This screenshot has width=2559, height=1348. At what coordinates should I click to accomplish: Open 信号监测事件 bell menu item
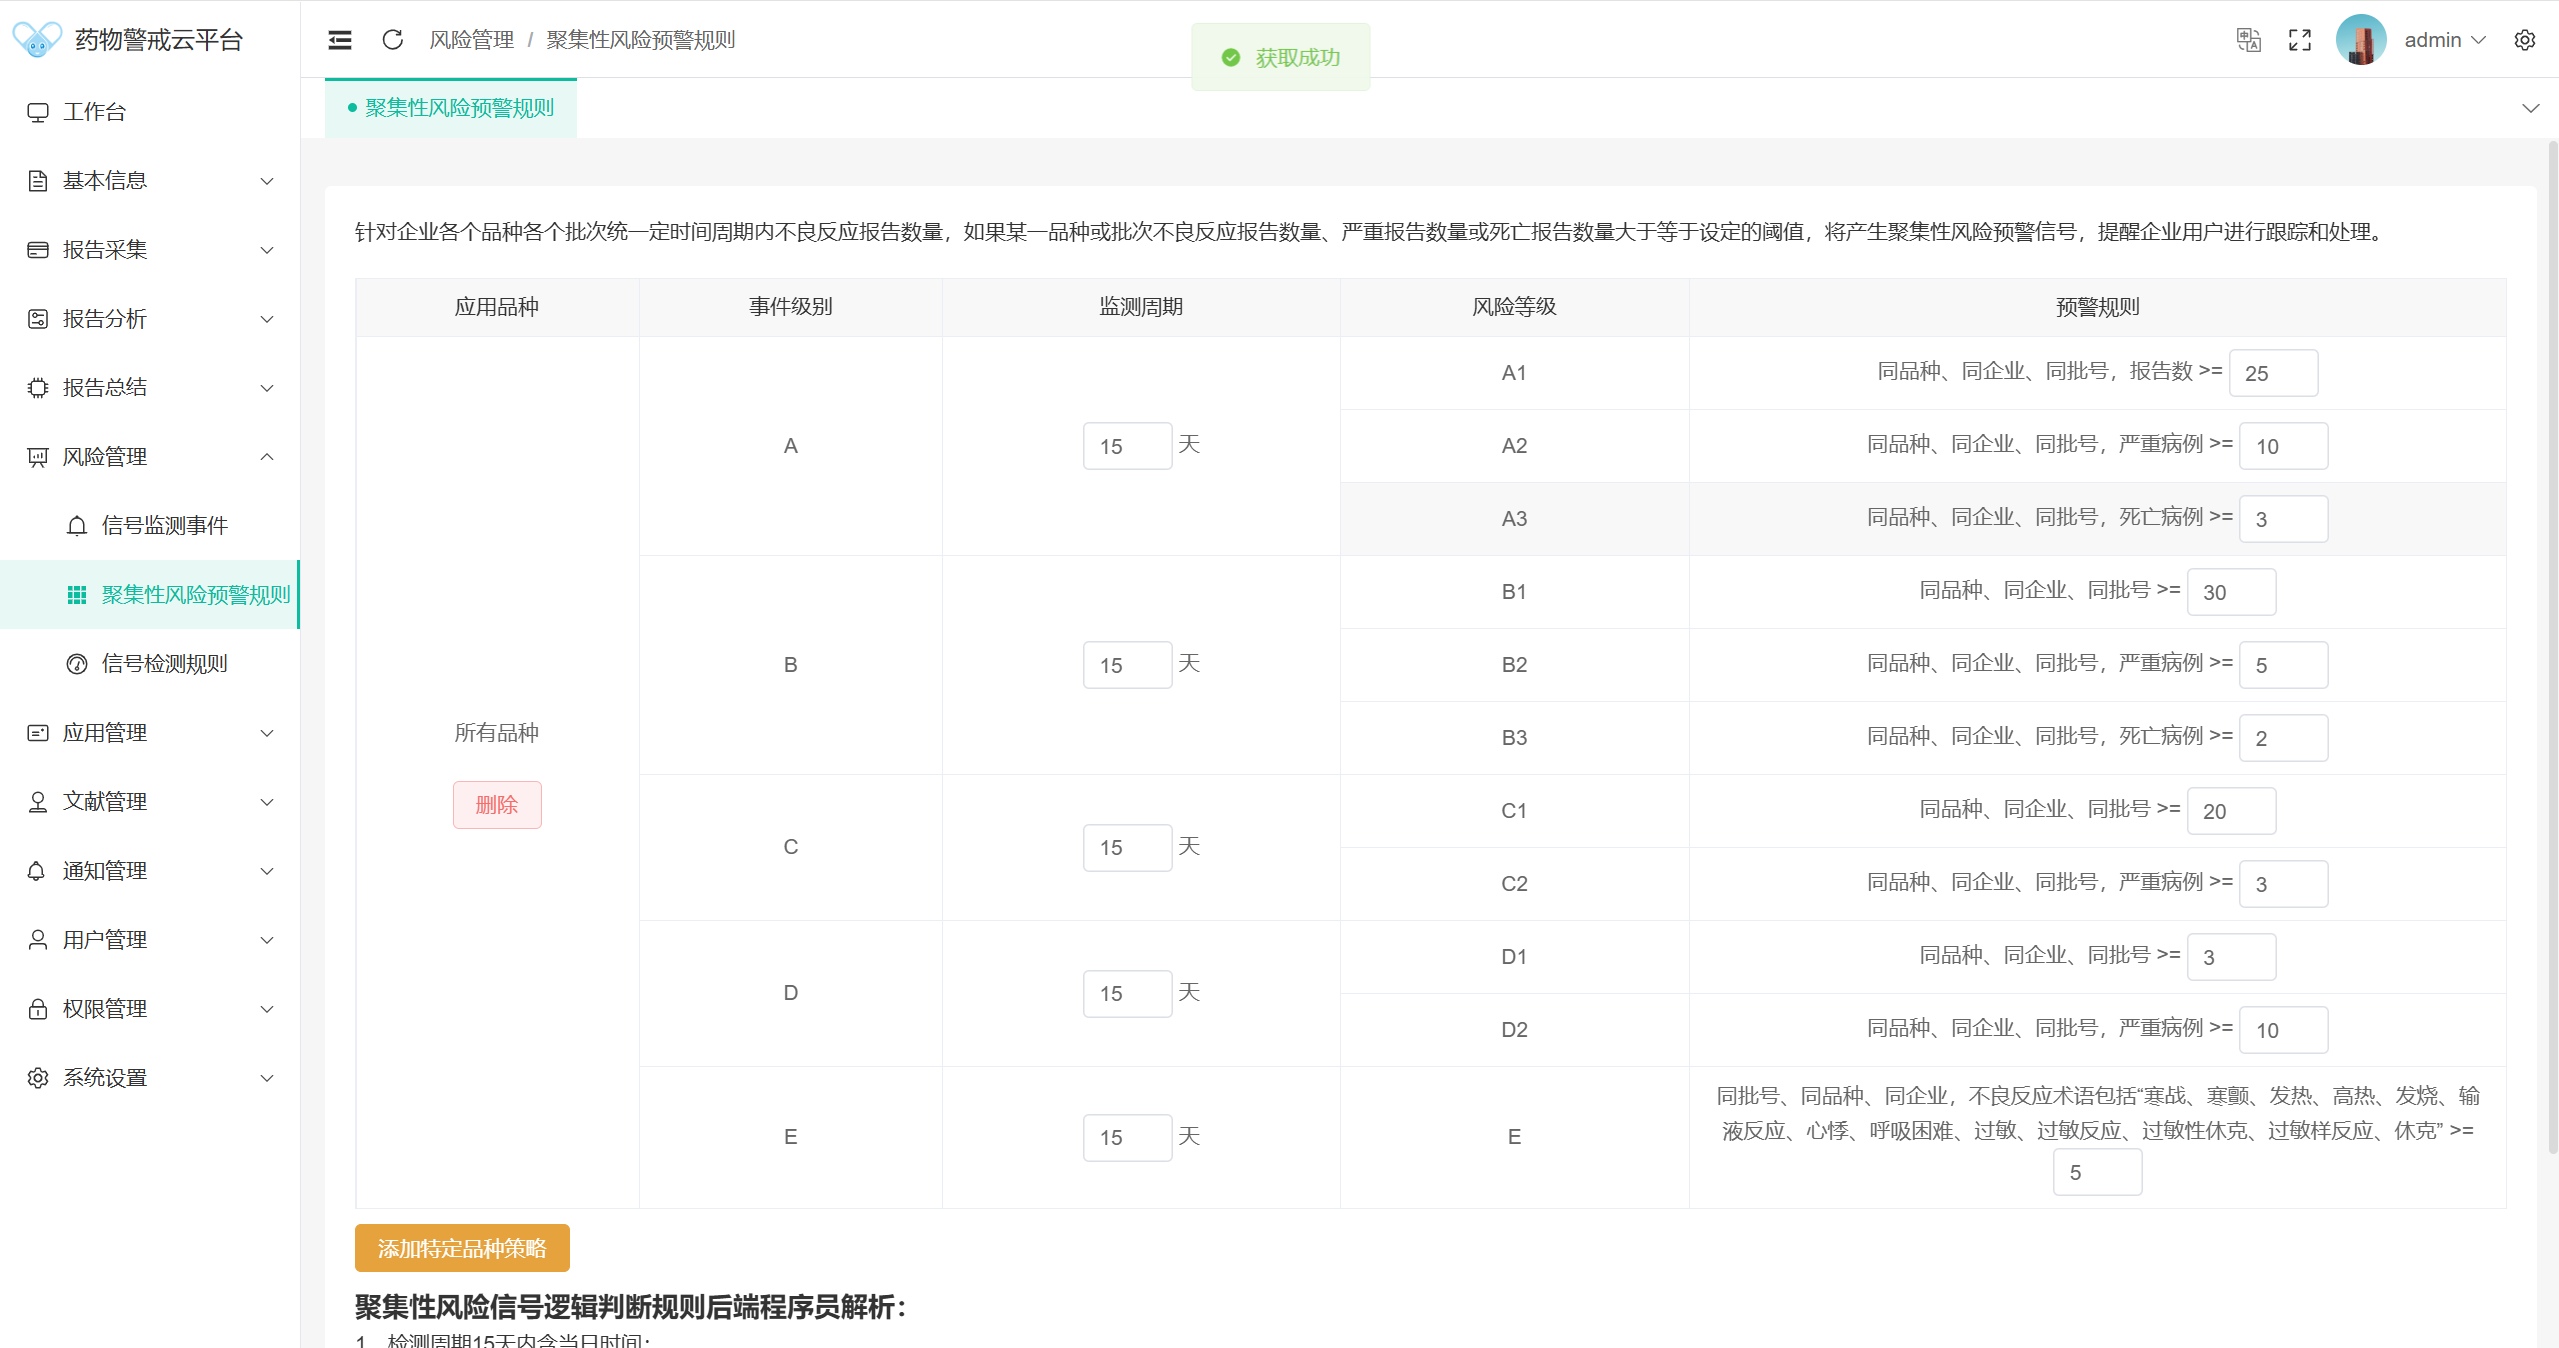pos(164,526)
